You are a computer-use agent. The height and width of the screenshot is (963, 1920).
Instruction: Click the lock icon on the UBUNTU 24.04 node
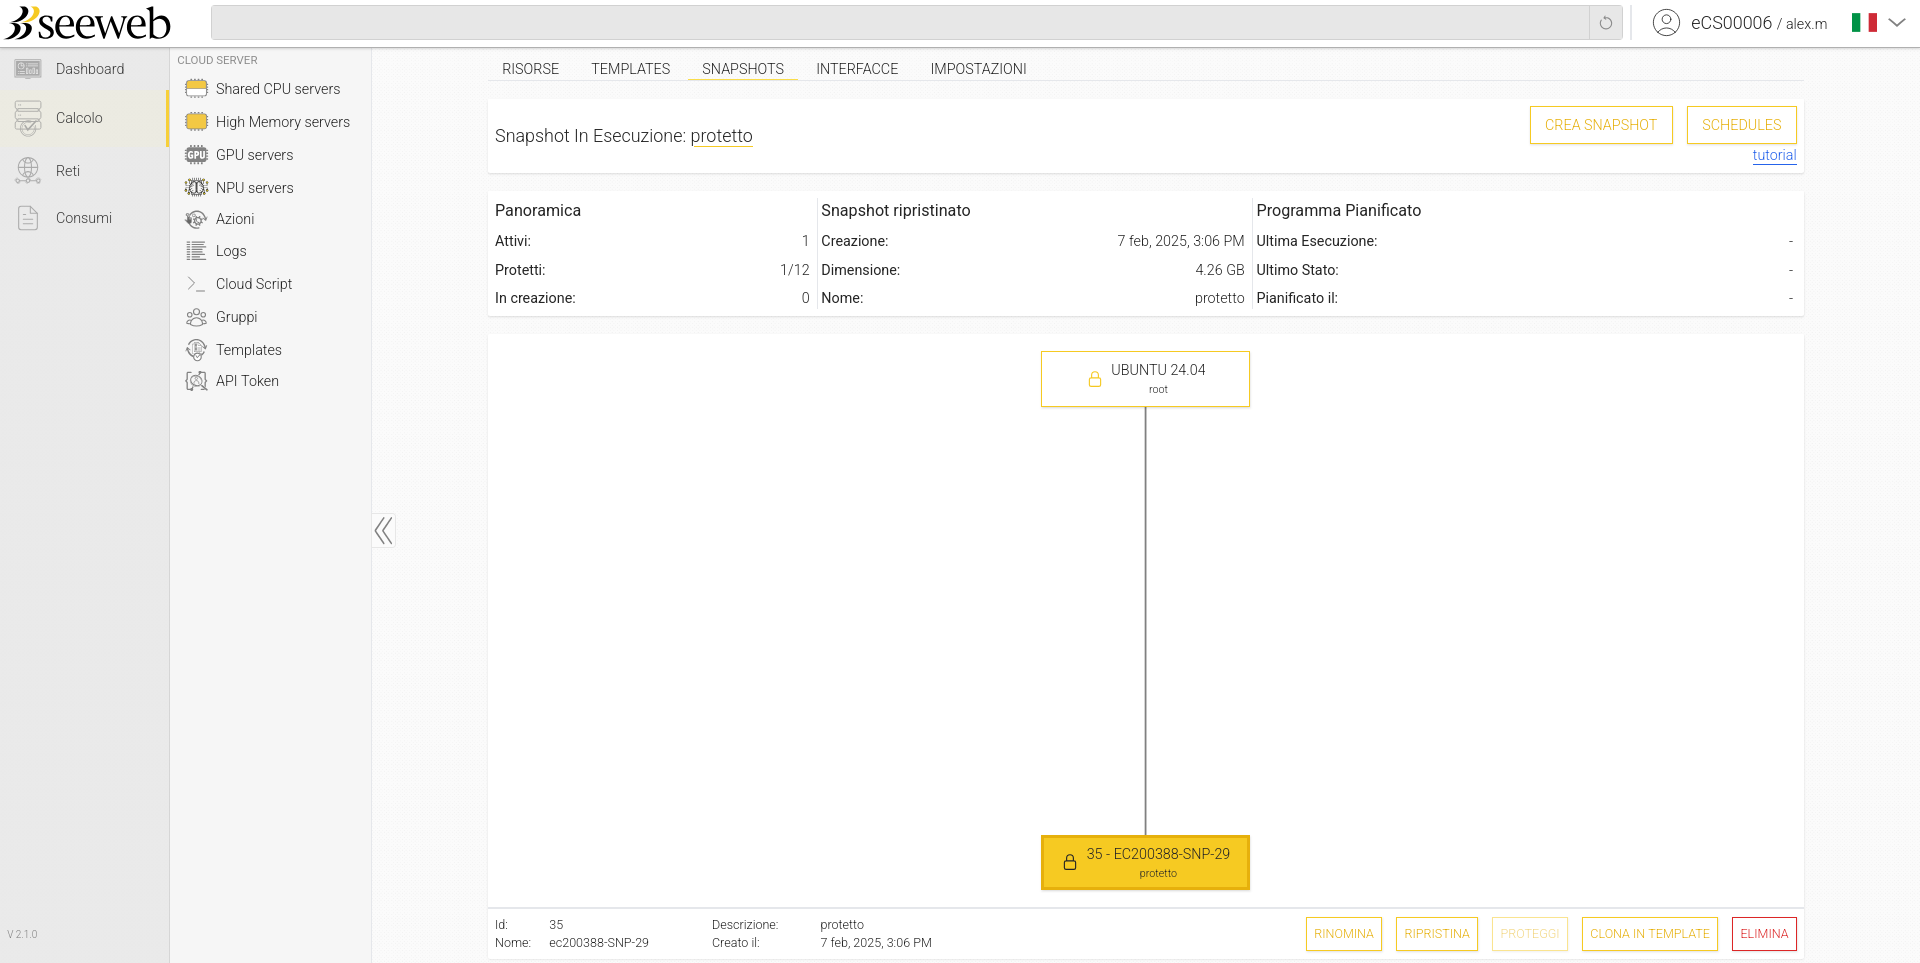1095,379
